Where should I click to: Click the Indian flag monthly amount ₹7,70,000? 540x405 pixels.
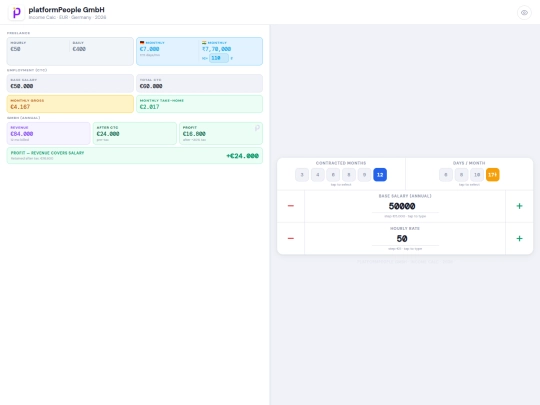216,49
